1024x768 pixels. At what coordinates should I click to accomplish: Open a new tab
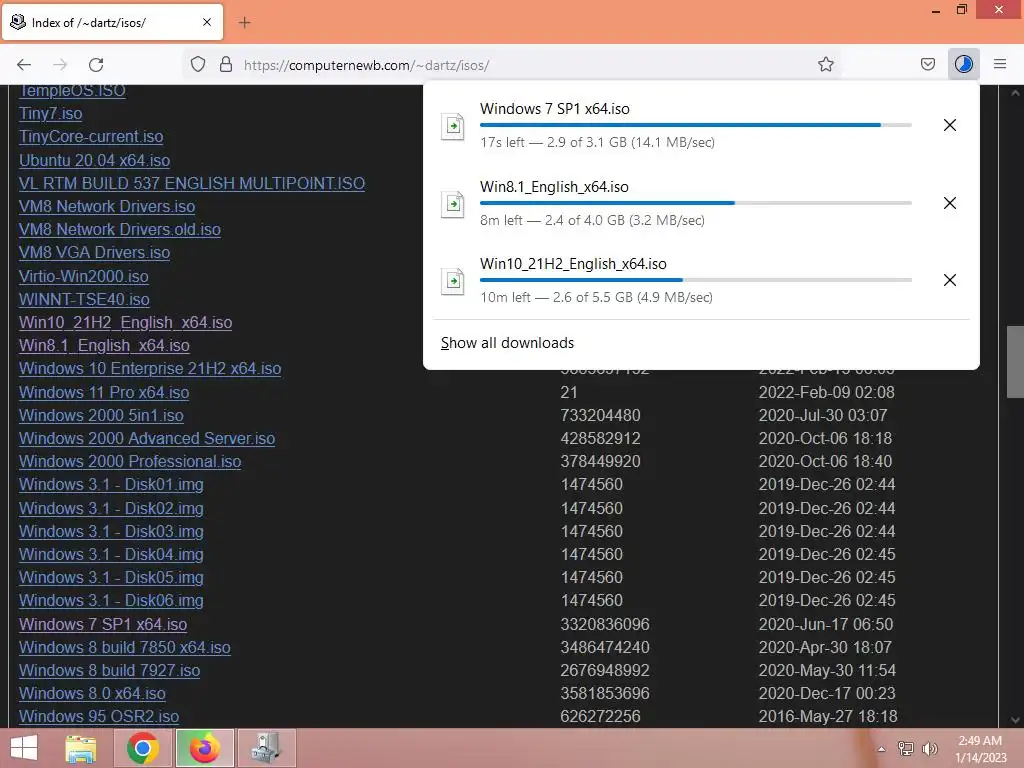(x=244, y=23)
